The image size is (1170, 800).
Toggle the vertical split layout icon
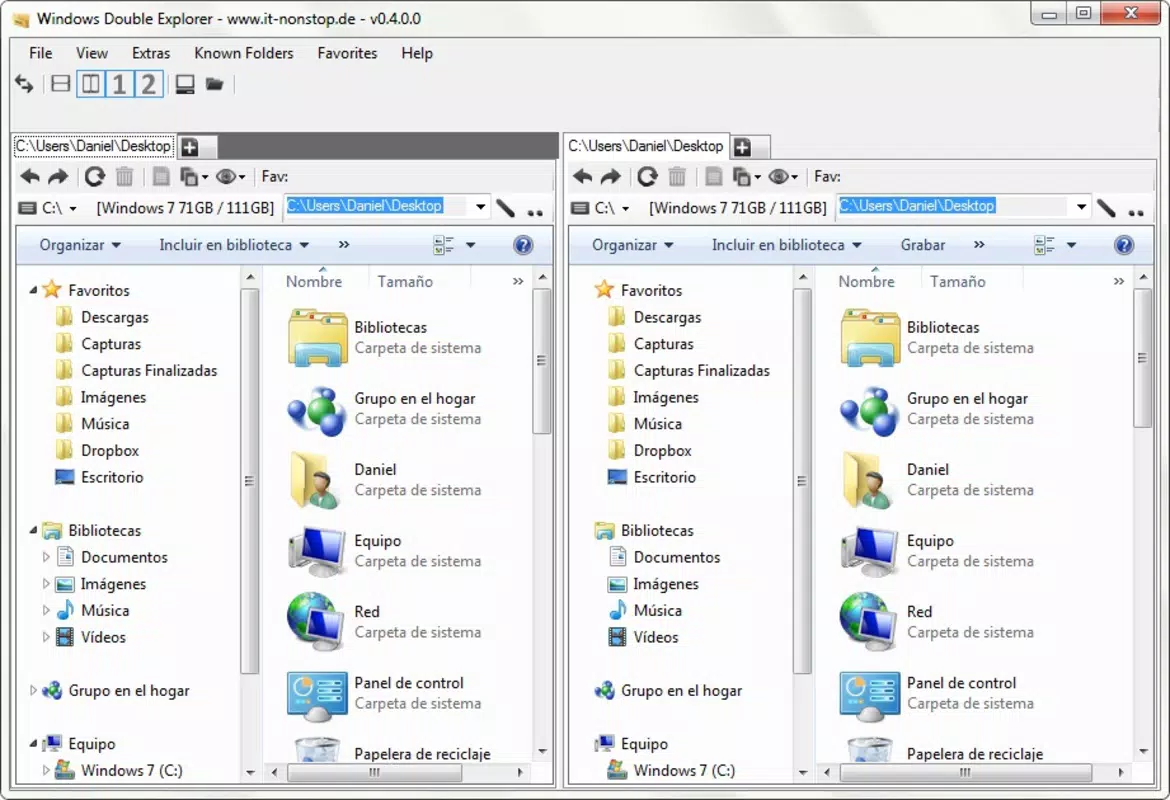pyautogui.click(x=90, y=84)
